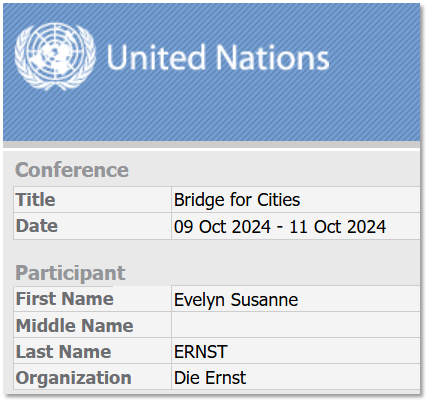Select the Die Ernst organization value

210,378
